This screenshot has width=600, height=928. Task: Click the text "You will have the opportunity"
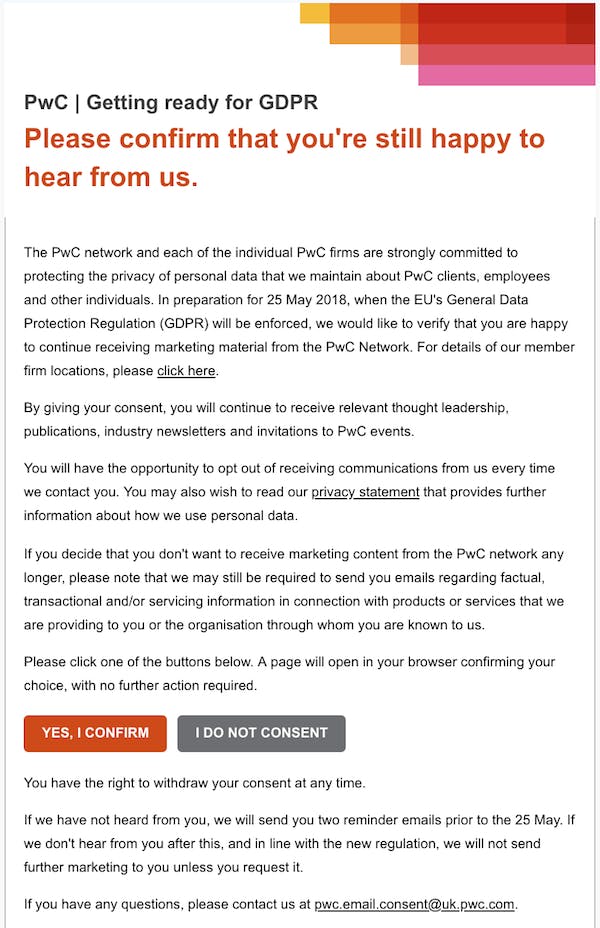coord(150,468)
